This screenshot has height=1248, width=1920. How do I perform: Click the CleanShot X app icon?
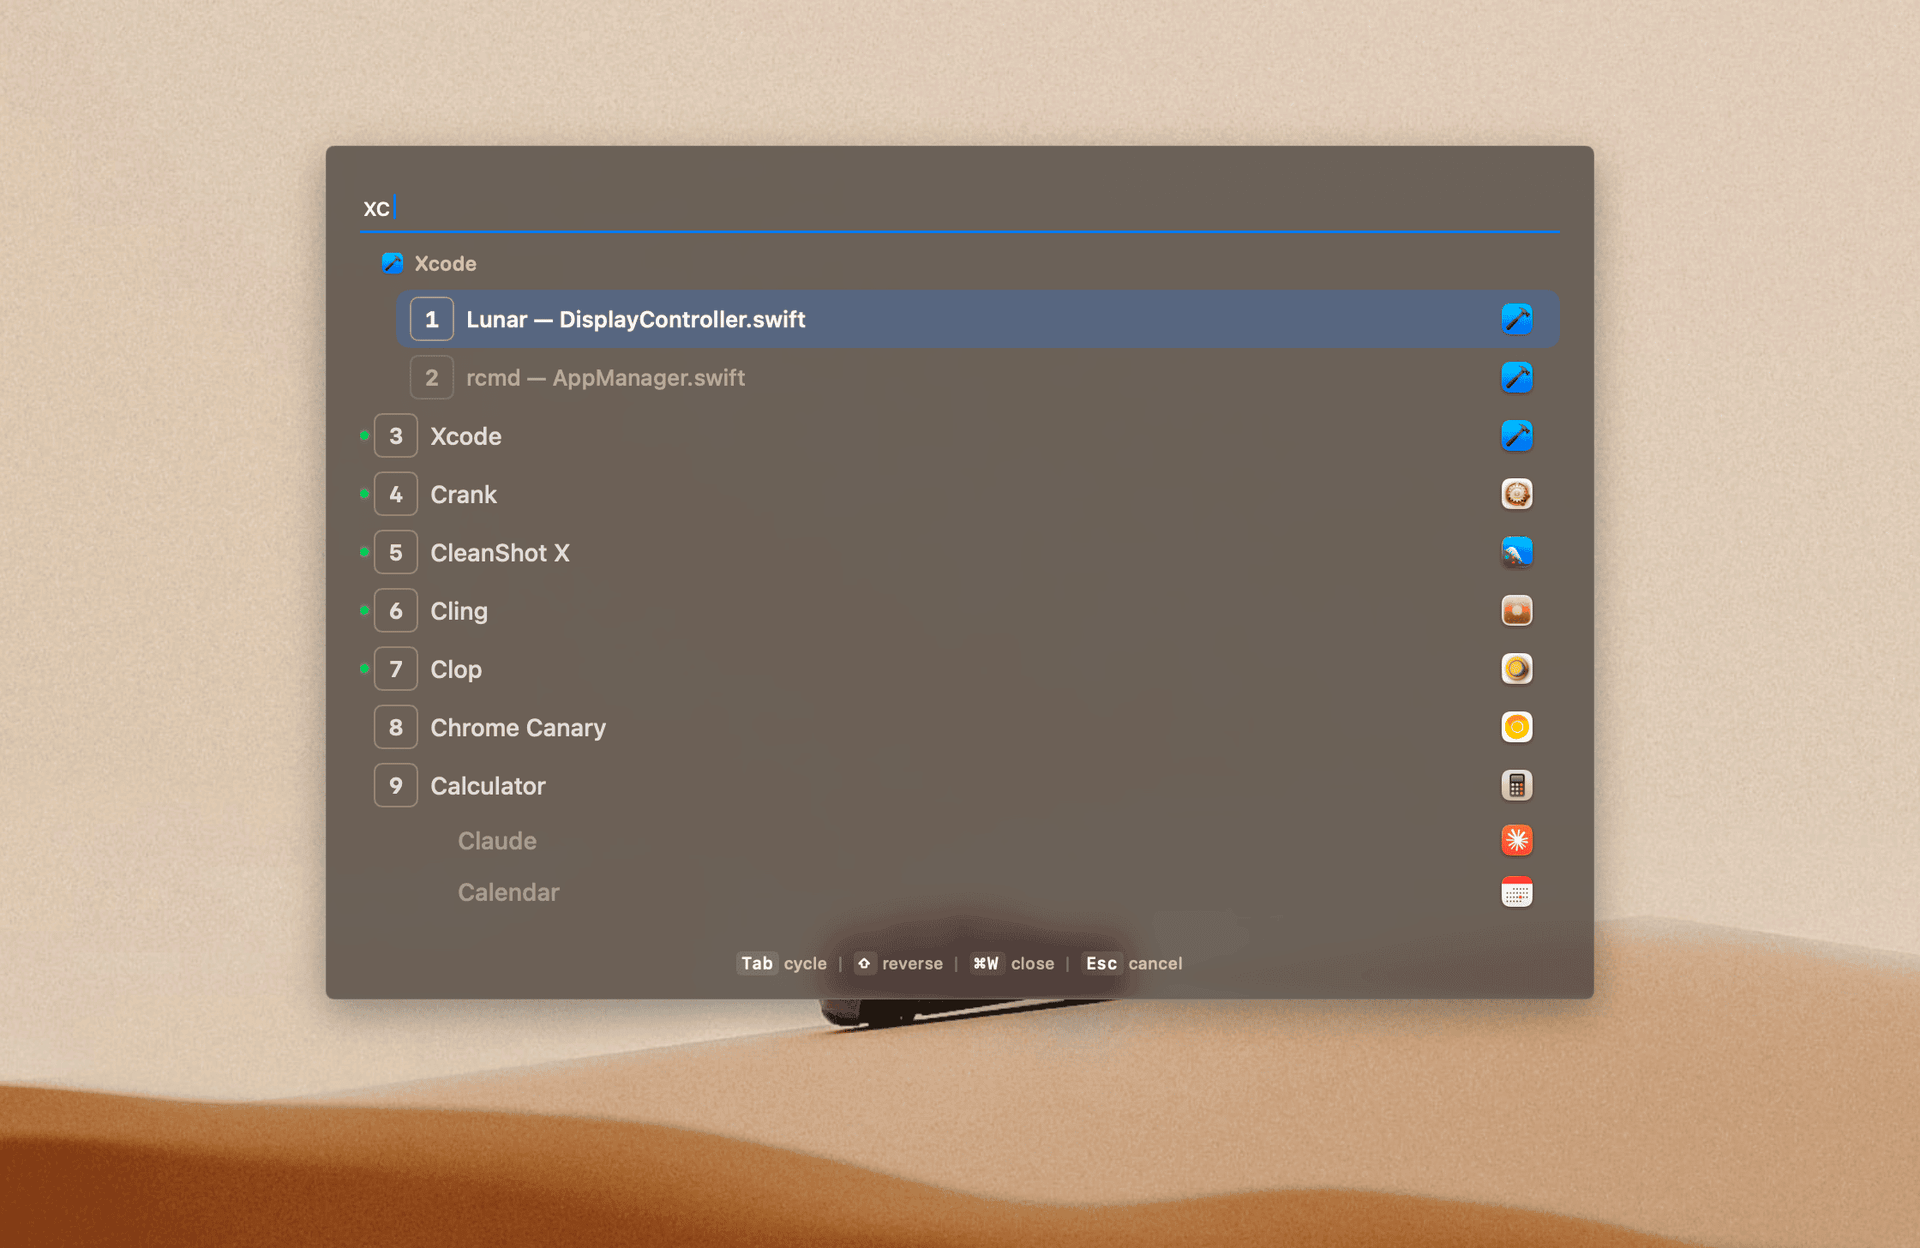1516,552
